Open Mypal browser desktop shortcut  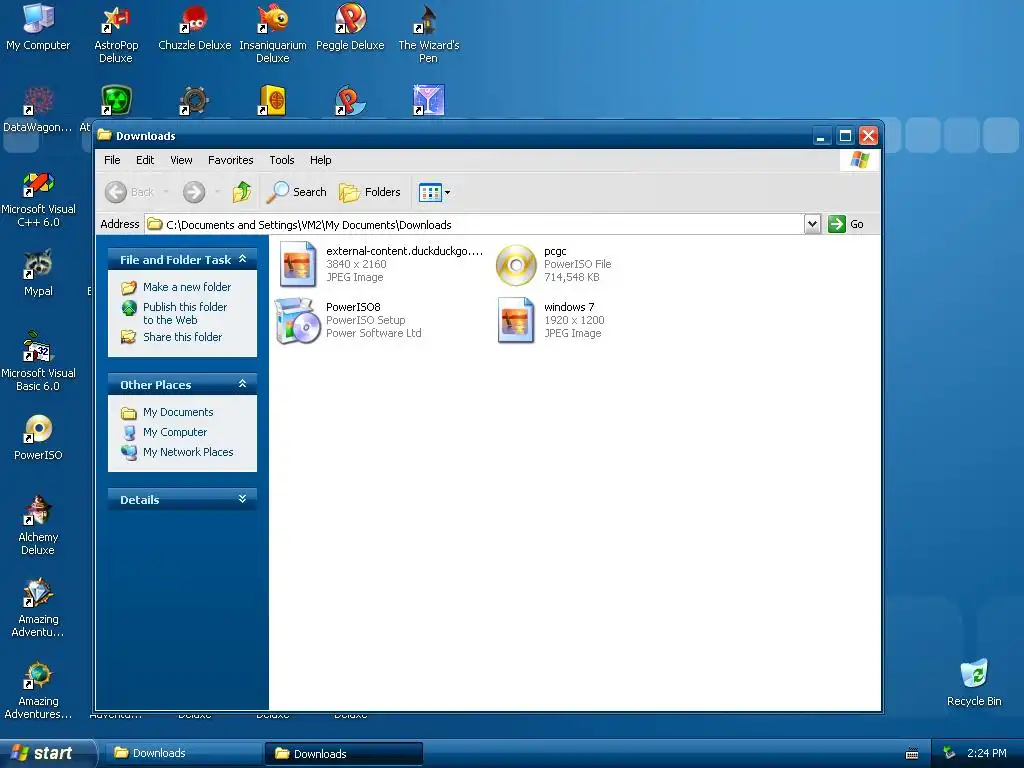[x=38, y=273]
